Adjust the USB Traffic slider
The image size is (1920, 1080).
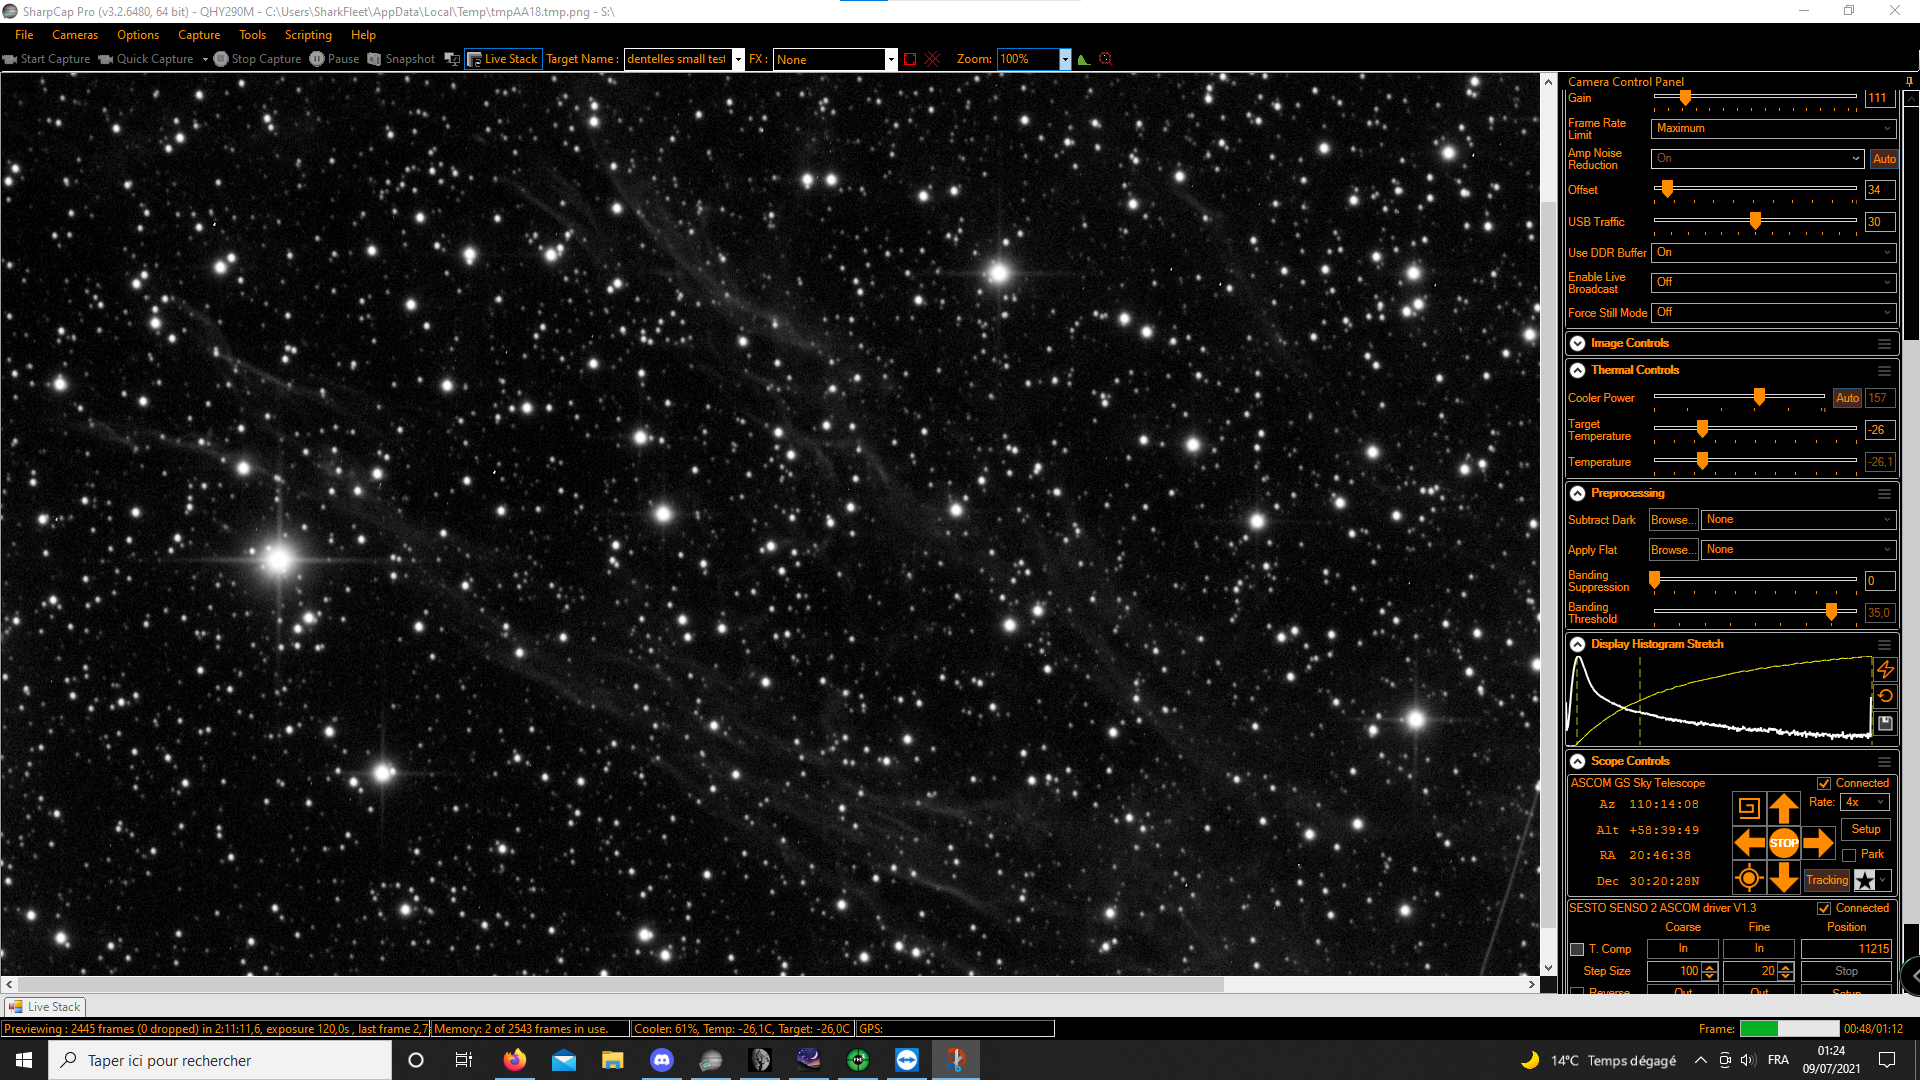tap(1755, 221)
